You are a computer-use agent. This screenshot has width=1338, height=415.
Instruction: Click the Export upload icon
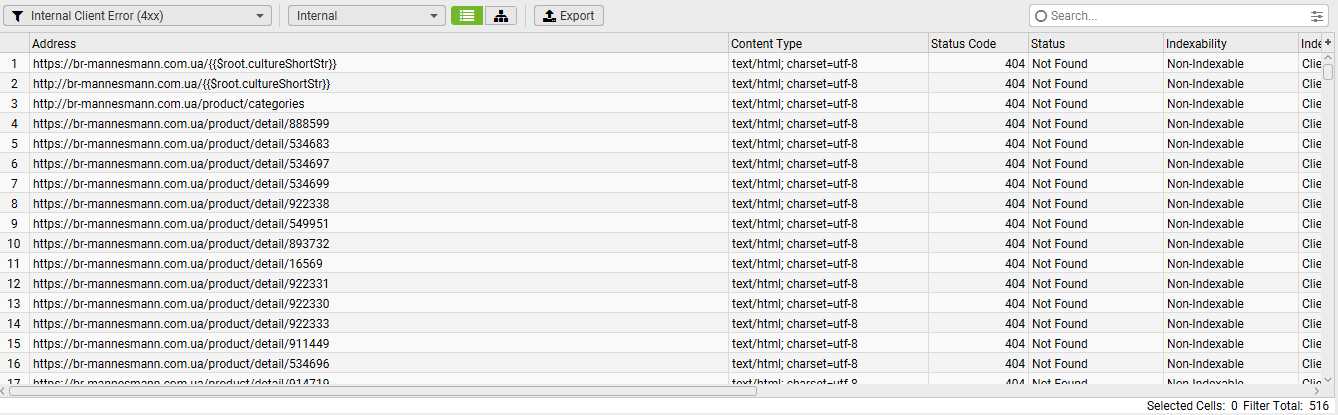click(549, 16)
